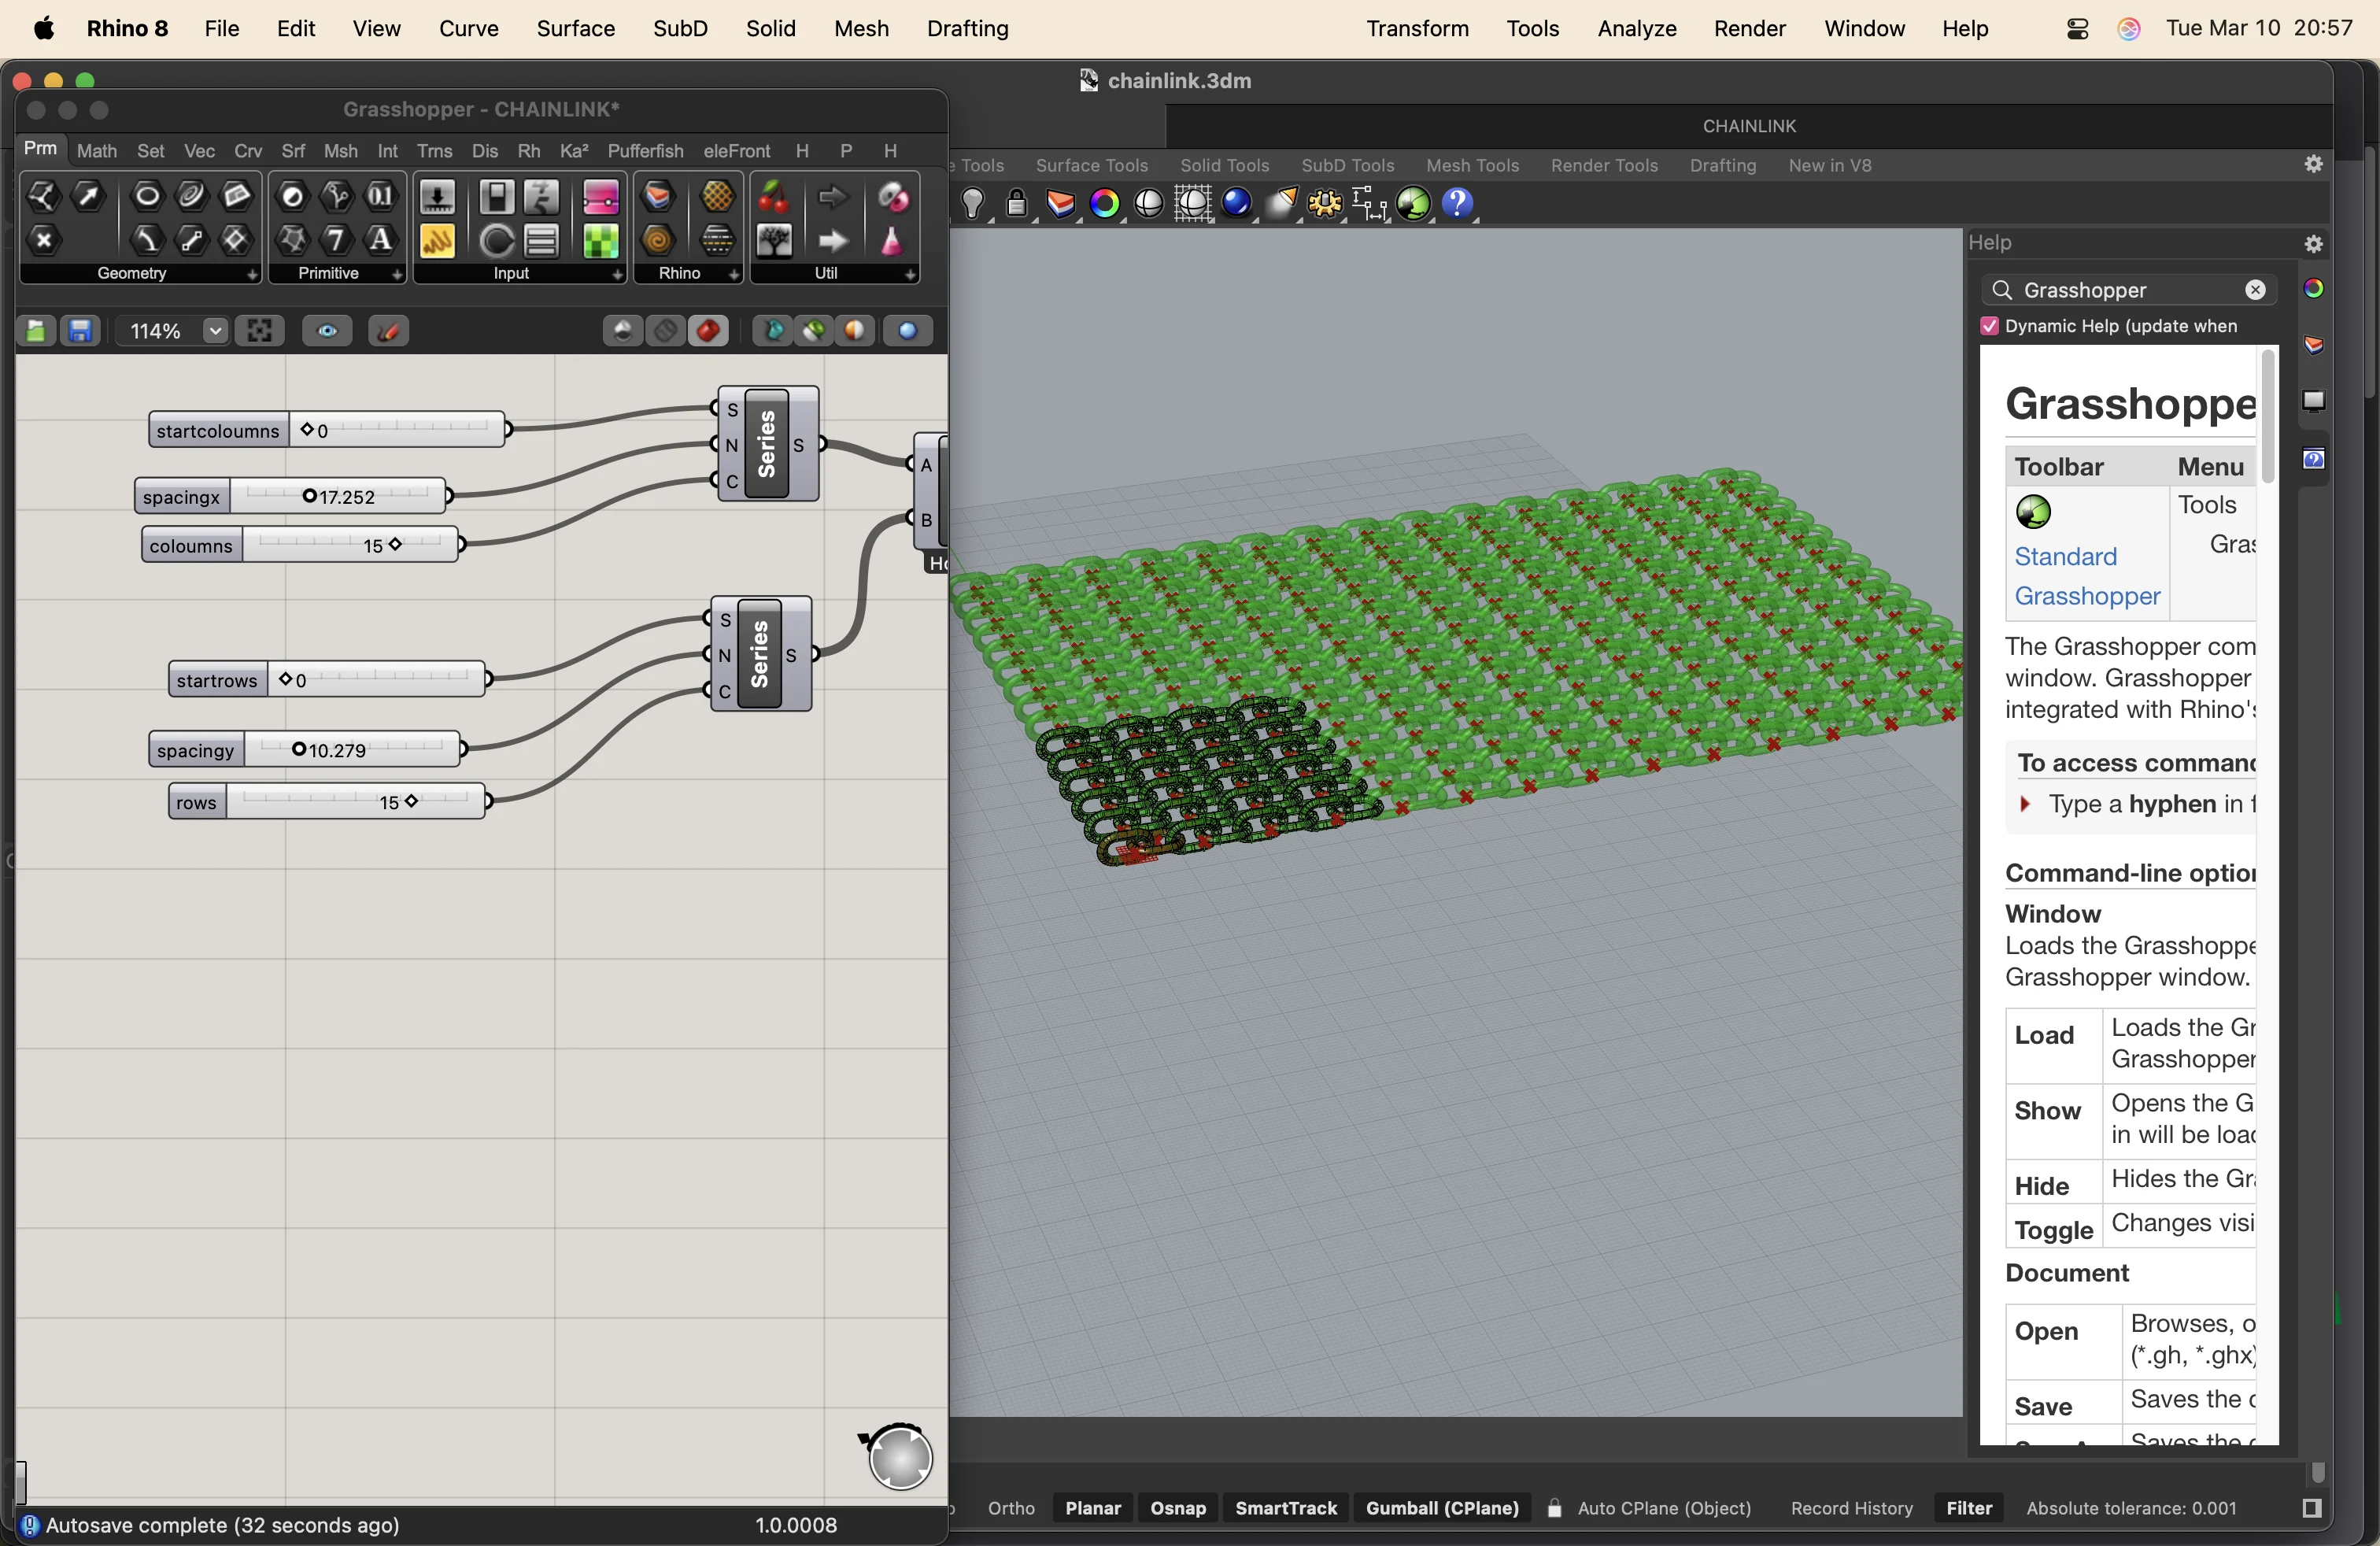This screenshot has width=2380, height=1546.
Task: Uncheck the Dynamic Help checkbox
Action: [1990, 327]
